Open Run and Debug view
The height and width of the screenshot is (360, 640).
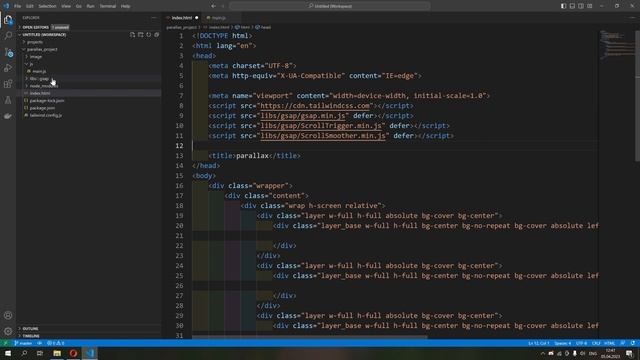pos(8,68)
